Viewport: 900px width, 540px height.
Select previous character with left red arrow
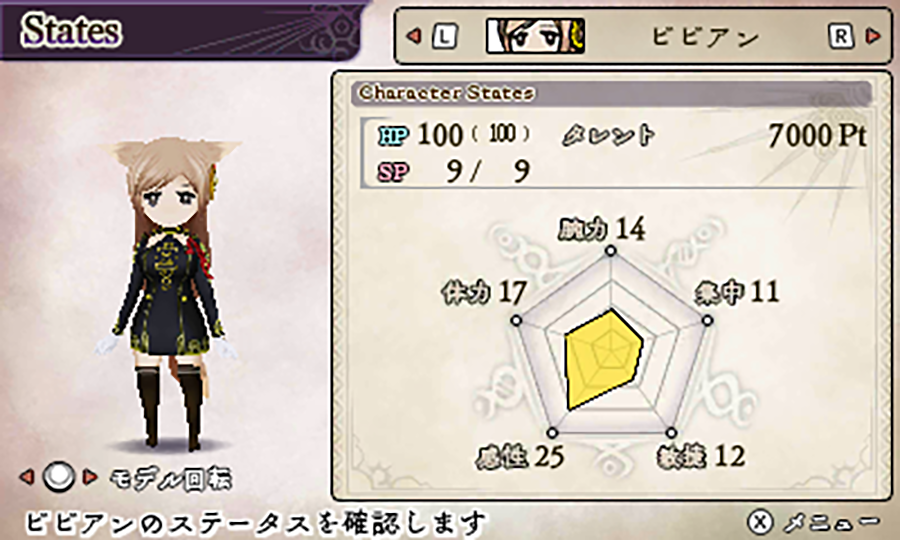point(413,36)
